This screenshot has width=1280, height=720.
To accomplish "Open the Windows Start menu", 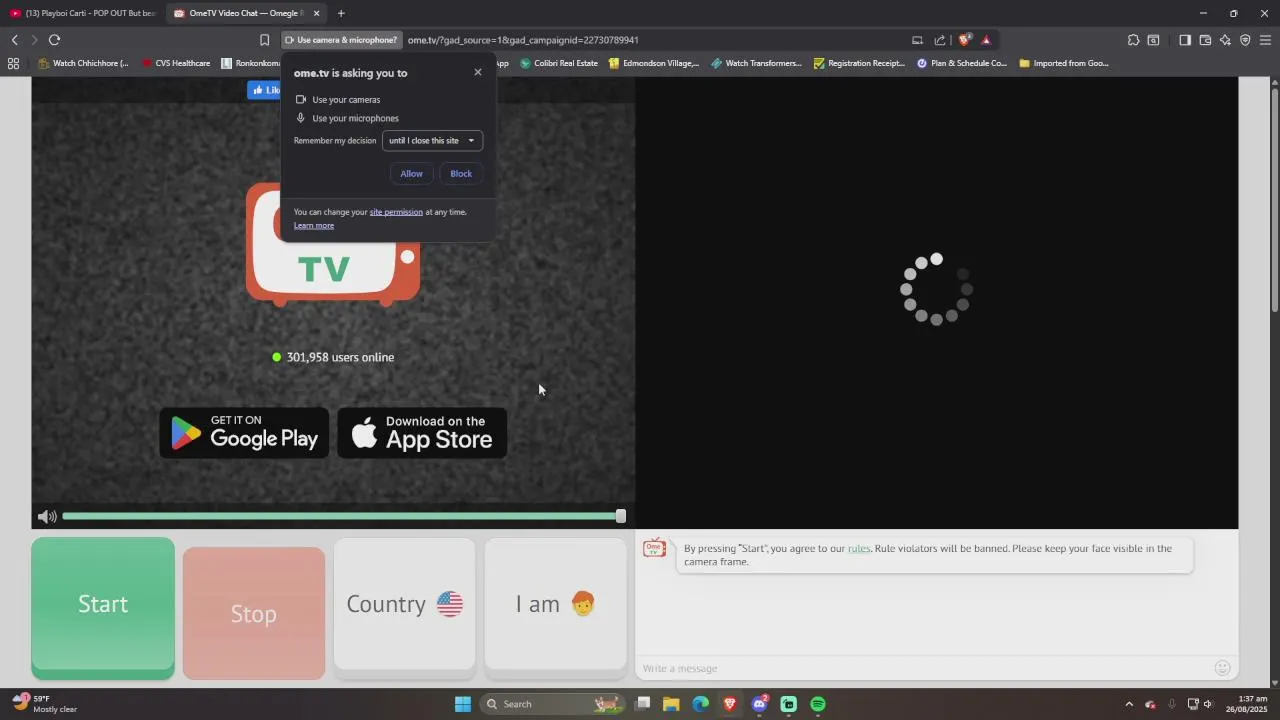I will 462,704.
